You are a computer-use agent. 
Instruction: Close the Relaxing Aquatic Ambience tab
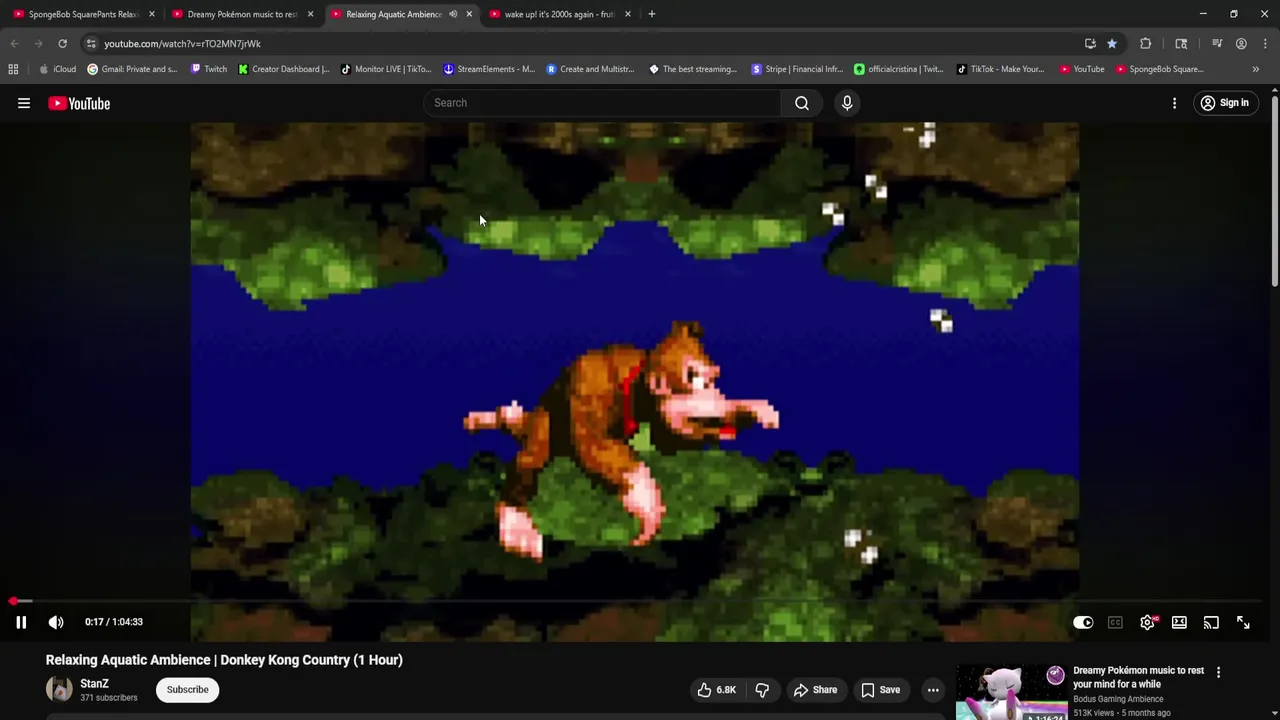coord(469,14)
